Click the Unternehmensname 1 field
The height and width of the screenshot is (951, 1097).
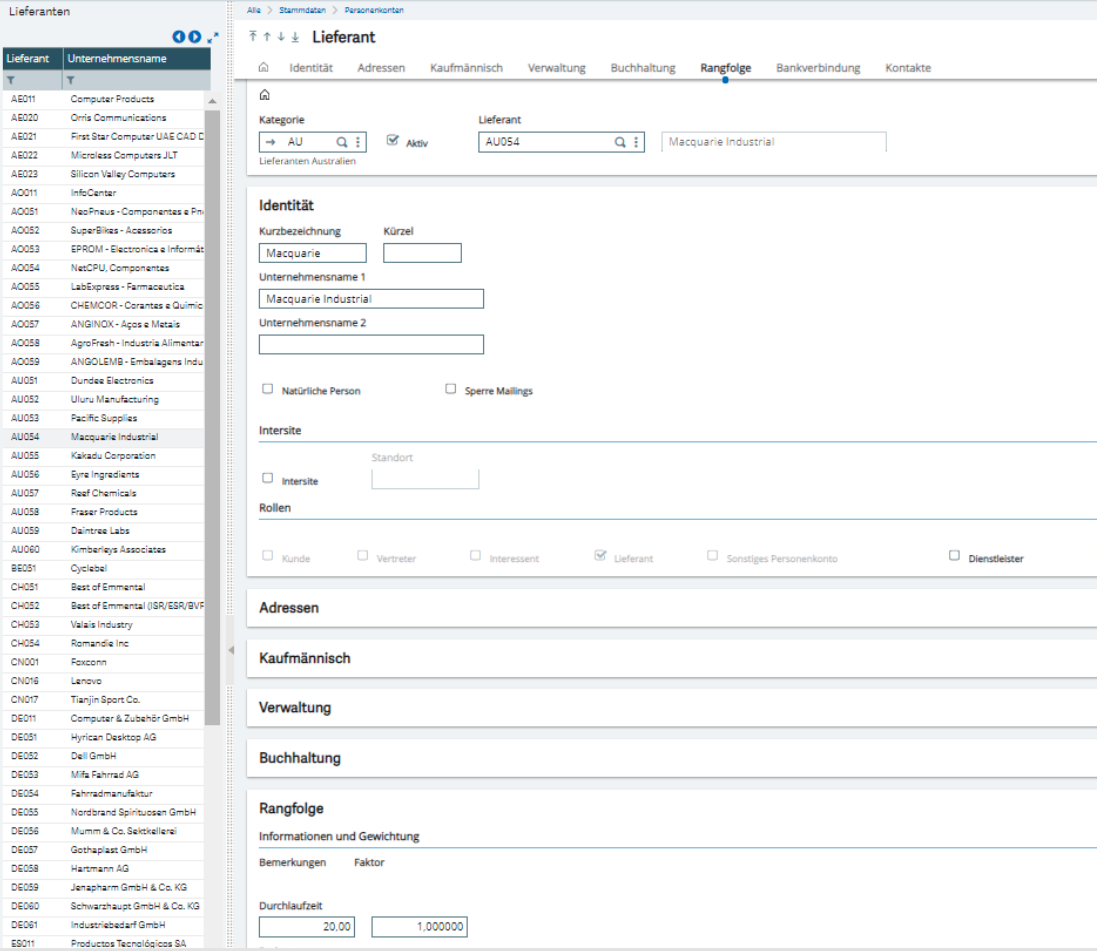pyautogui.click(x=371, y=299)
